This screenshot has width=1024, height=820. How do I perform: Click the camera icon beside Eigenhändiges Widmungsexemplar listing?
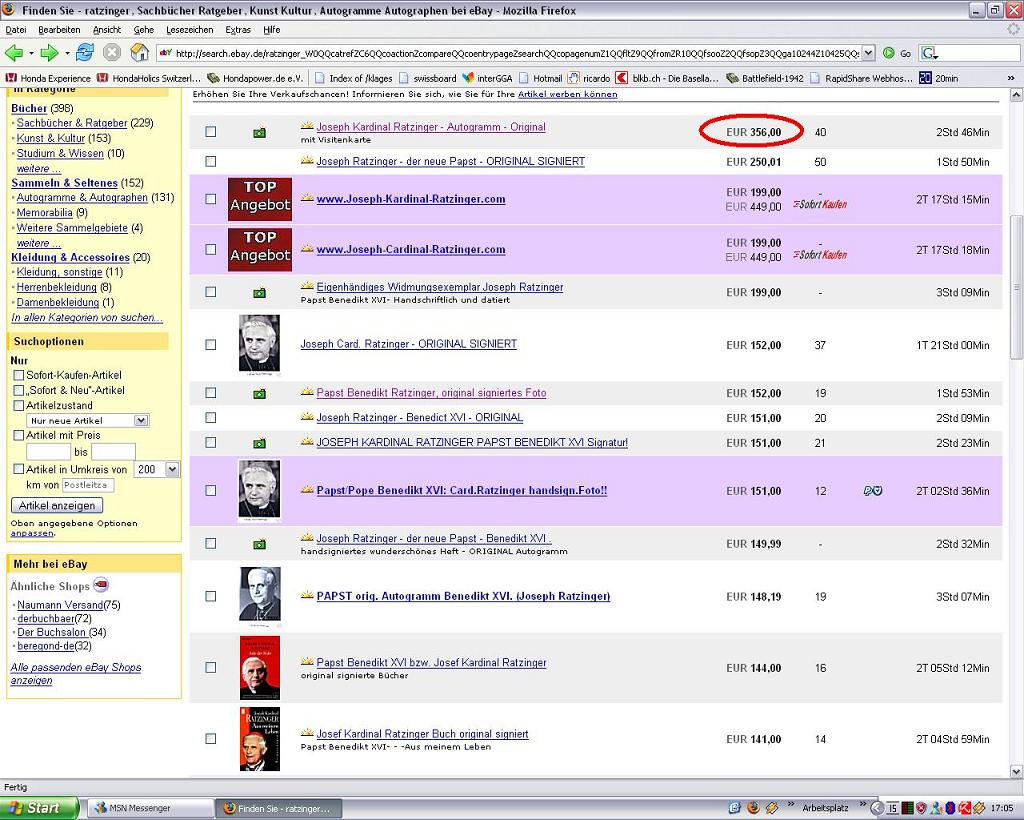tap(259, 293)
